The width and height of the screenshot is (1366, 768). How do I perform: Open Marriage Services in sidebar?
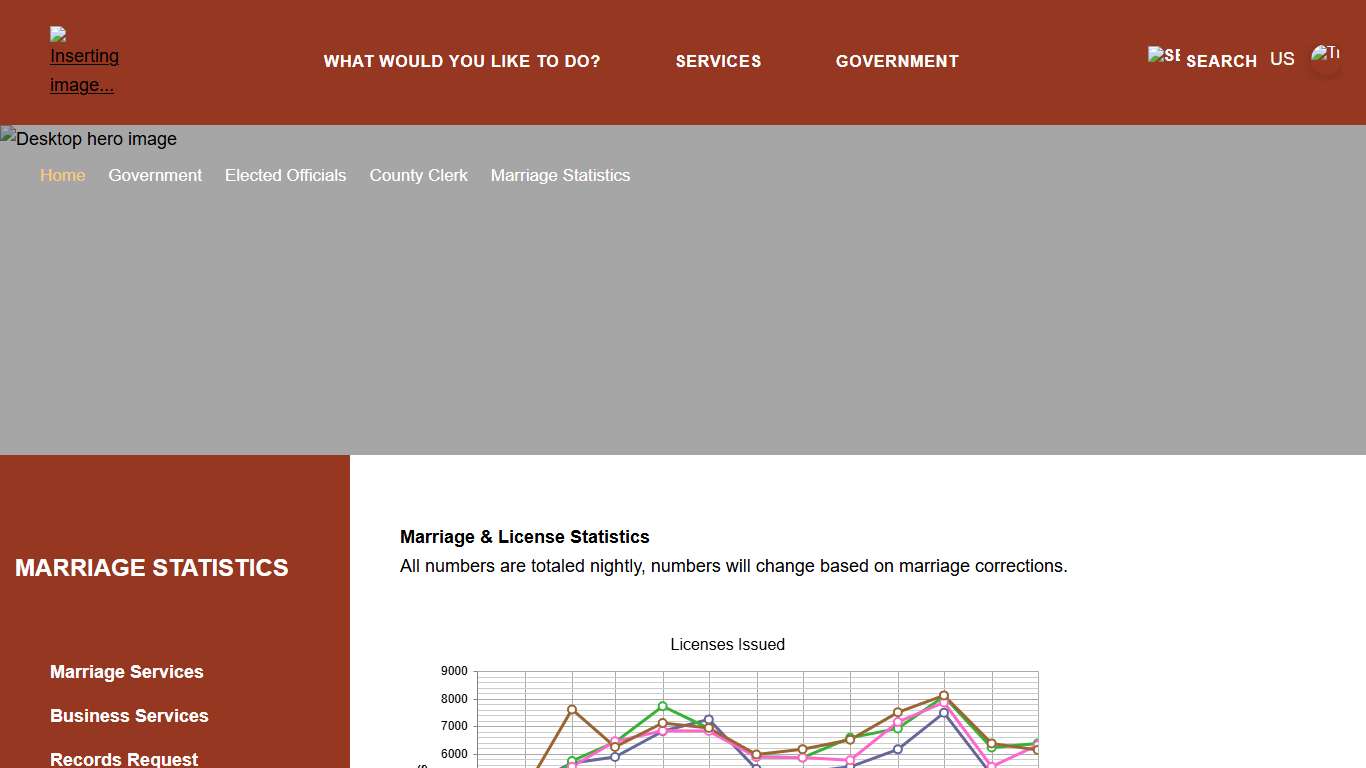pos(126,672)
